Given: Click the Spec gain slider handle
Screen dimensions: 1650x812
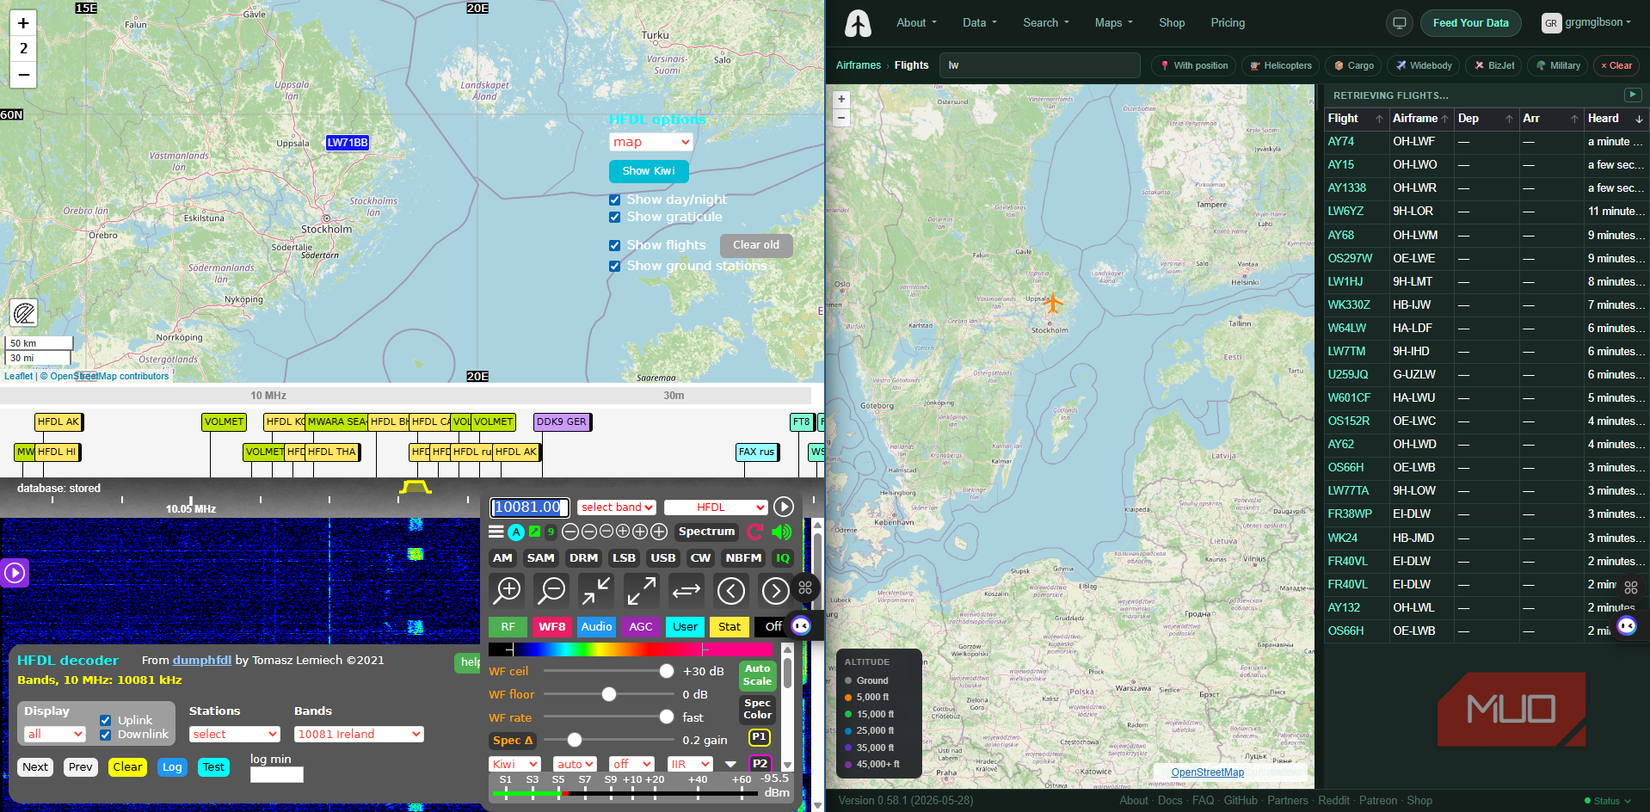Looking at the screenshot, I should (574, 740).
